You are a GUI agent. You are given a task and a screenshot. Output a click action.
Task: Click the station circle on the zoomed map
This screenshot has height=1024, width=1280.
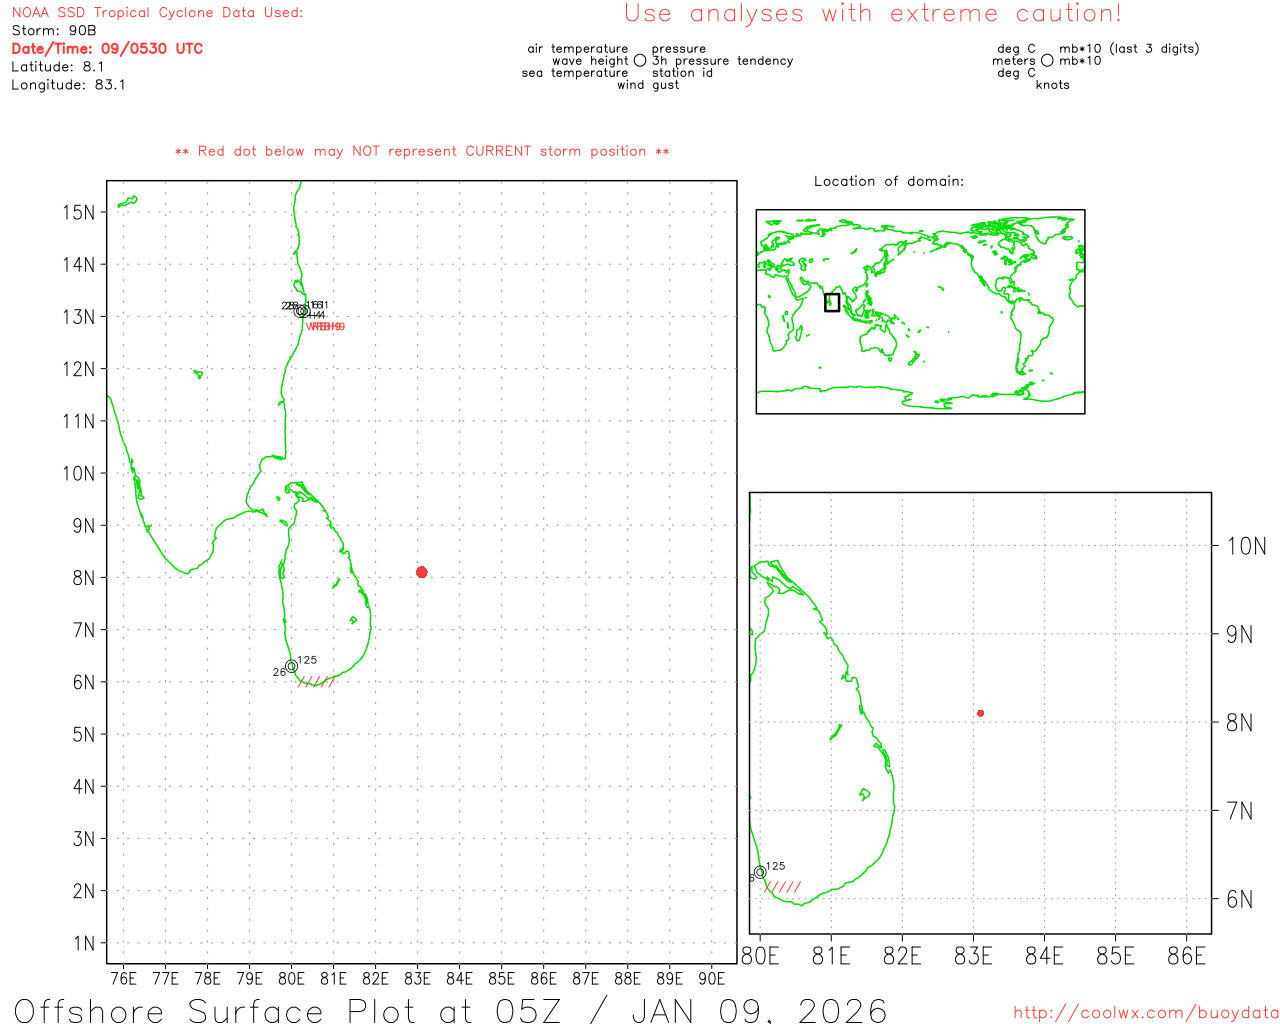(x=760, y=872)
